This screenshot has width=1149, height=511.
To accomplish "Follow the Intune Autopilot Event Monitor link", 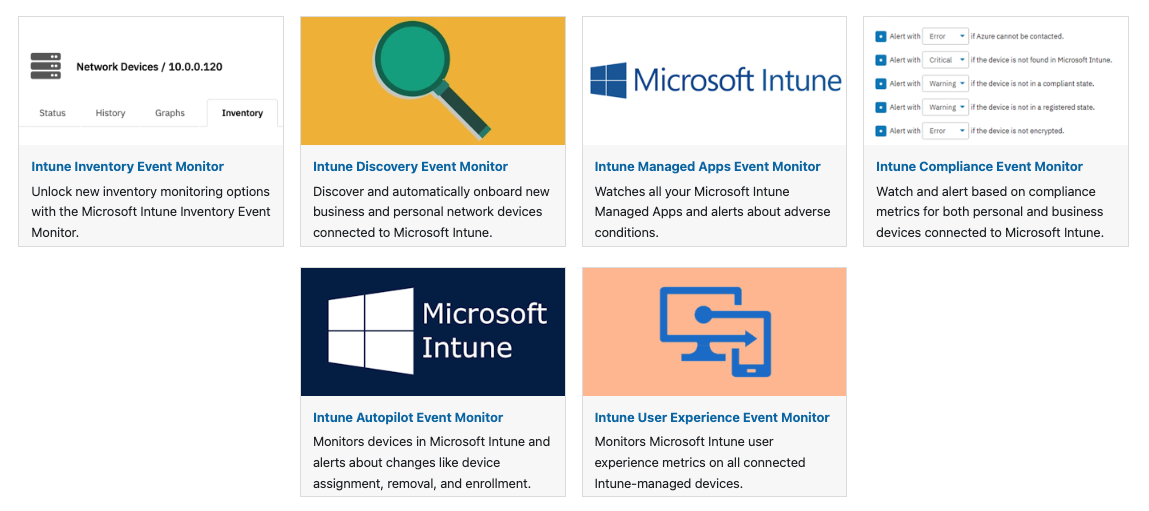I will click(408, 418).
